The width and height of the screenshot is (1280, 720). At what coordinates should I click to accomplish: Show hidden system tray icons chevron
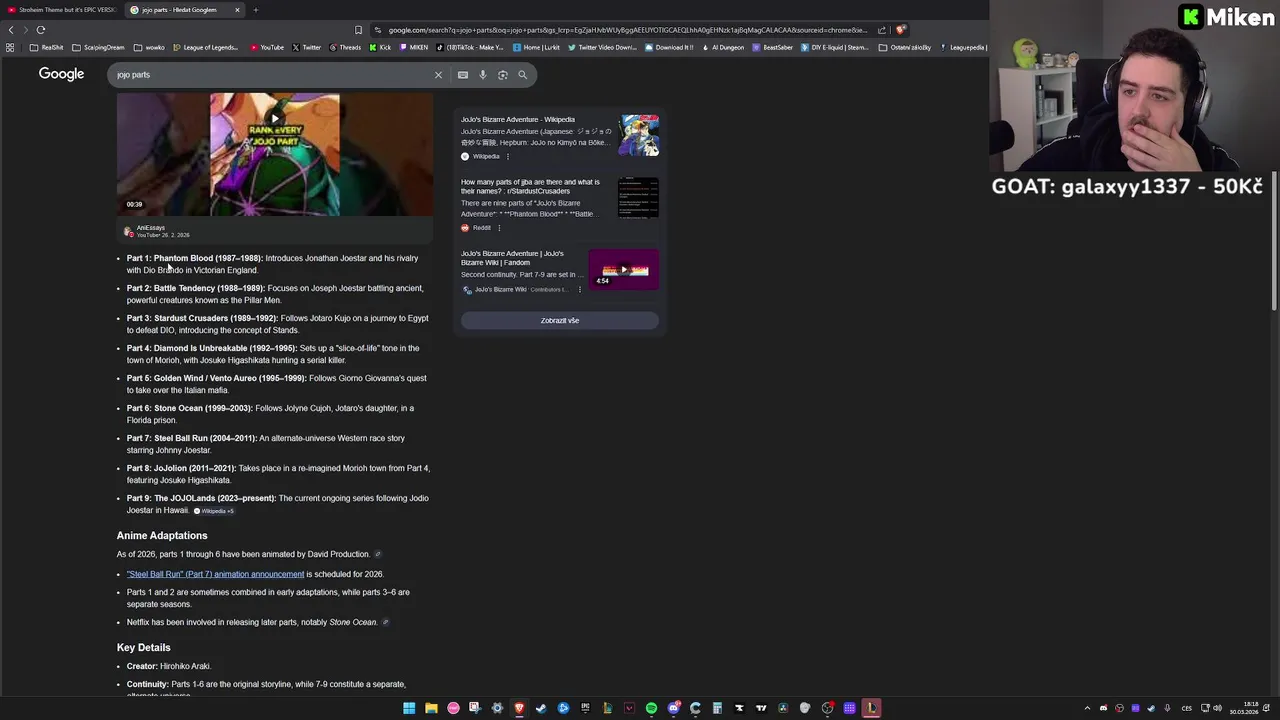[1087, 708]
